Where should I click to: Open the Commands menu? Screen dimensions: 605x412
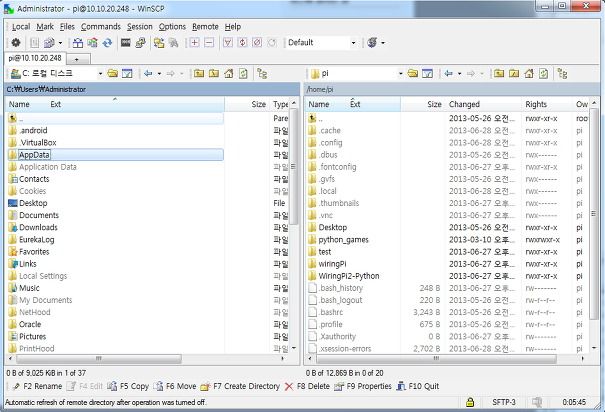coord(101,27)
